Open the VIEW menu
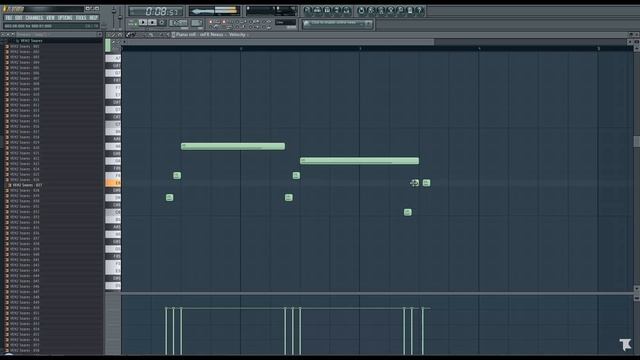 [x=50, y=18]
